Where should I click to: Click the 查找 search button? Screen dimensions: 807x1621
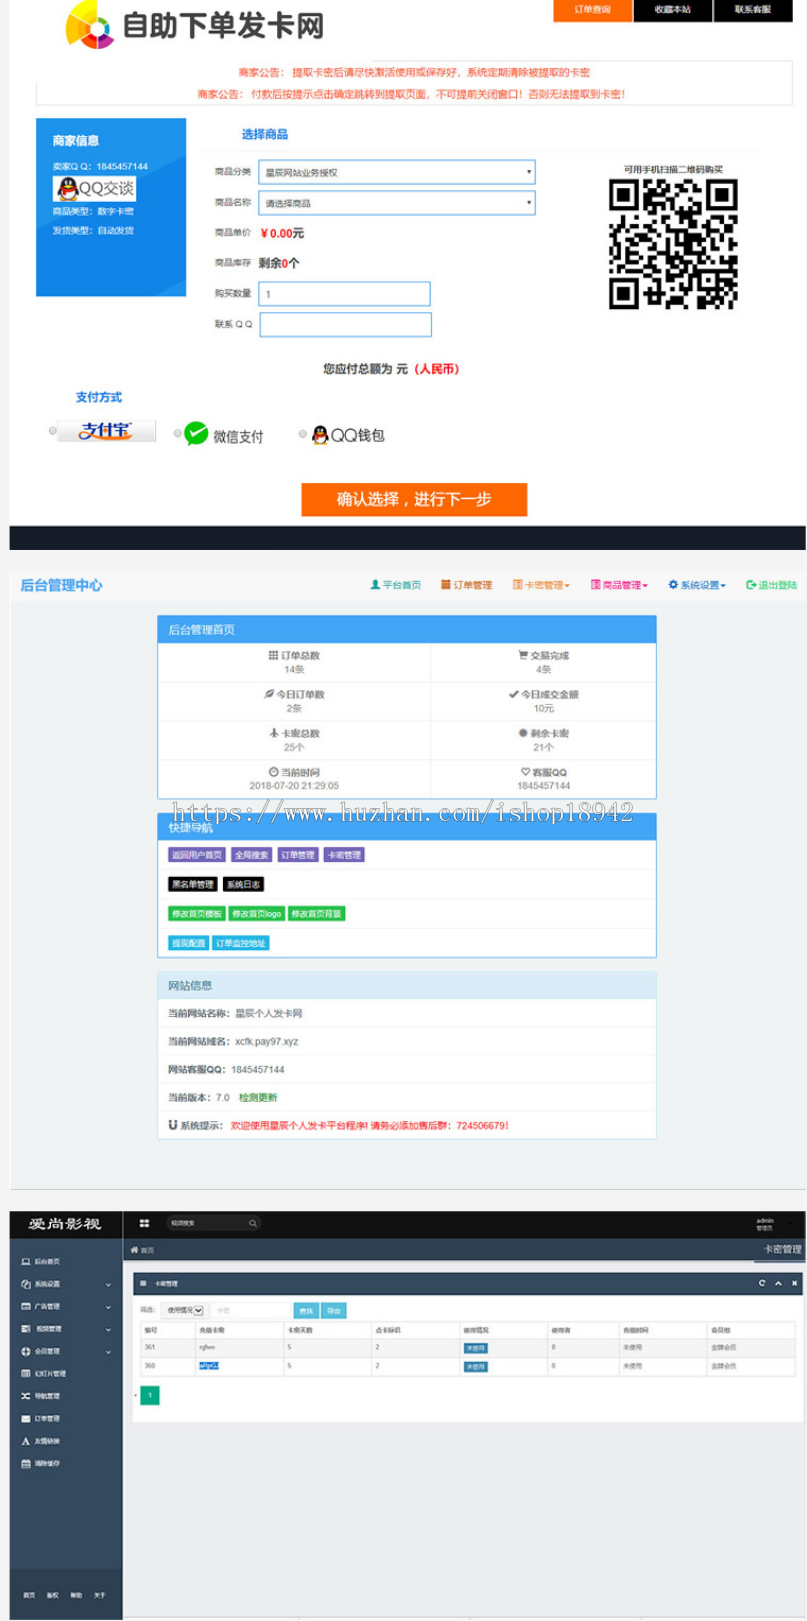(x=306, y=1310)
